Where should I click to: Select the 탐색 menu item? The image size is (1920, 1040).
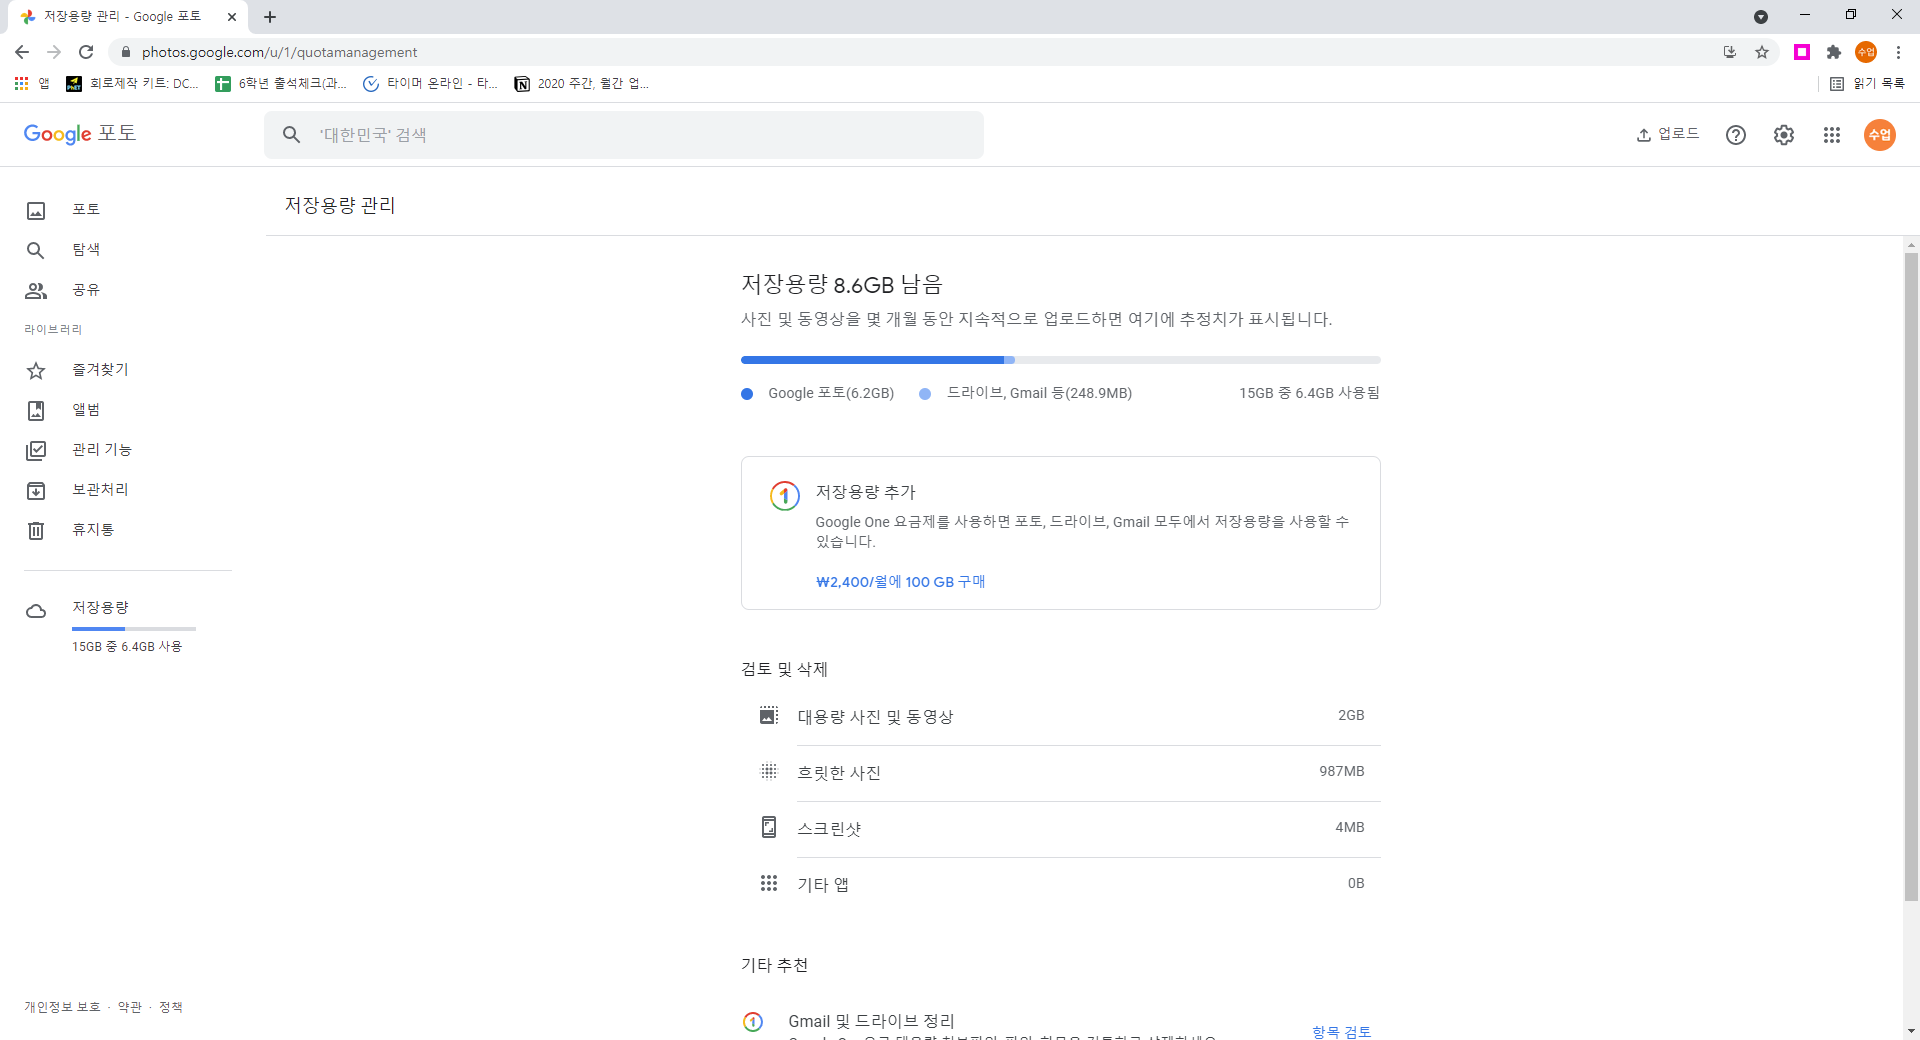coord(86,249)
